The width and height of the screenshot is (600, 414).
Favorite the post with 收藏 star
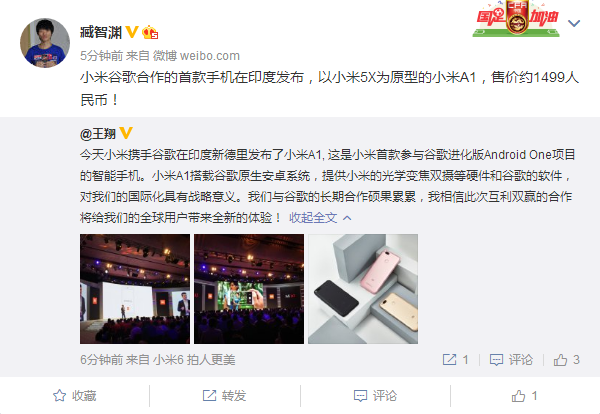[x=75, y=396]
